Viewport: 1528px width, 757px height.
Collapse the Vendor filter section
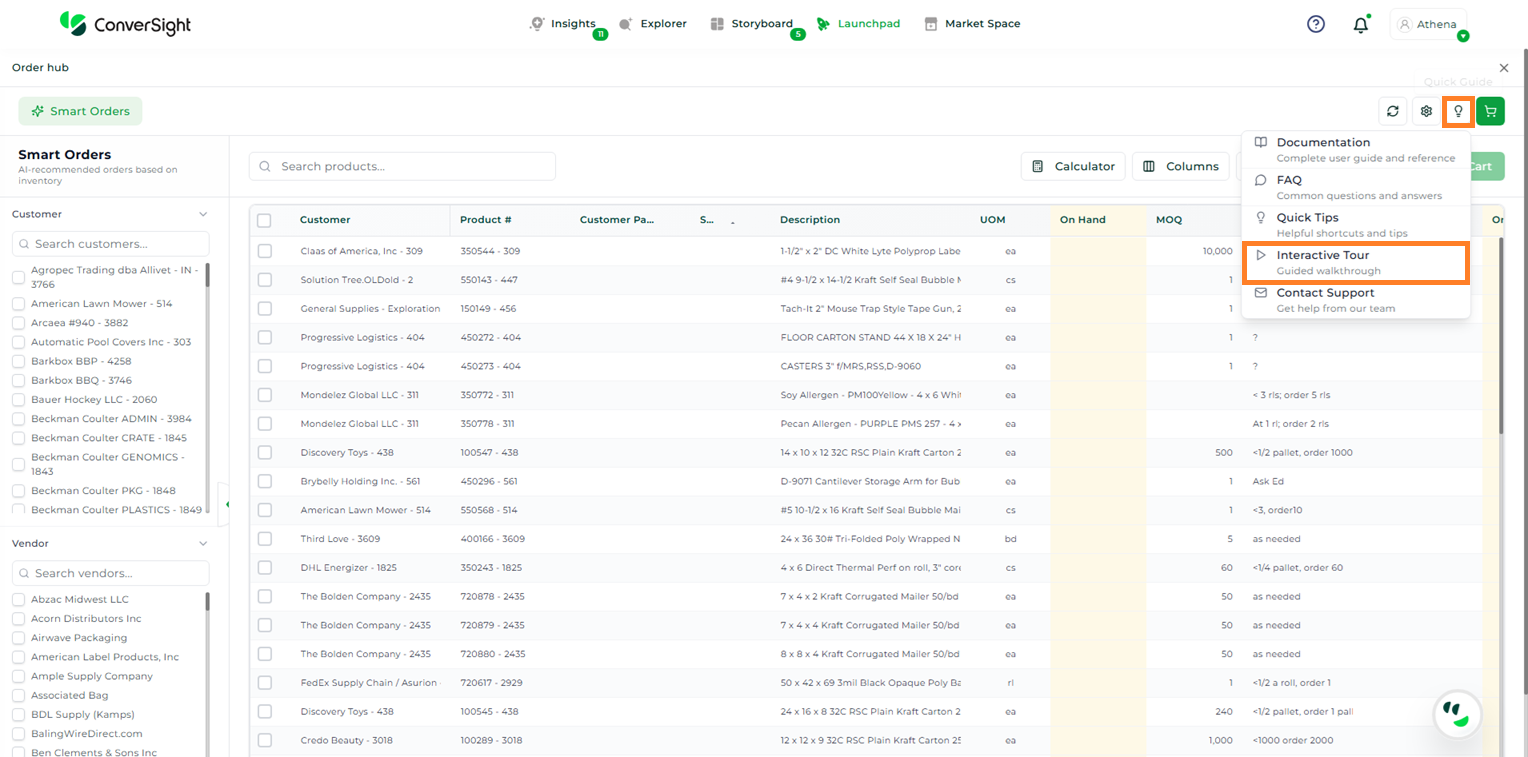(203, 544)
